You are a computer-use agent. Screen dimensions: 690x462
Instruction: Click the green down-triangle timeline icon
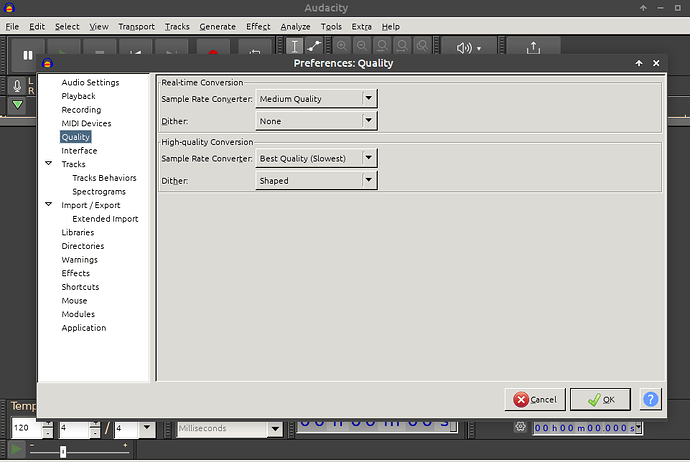coord(18,105)
